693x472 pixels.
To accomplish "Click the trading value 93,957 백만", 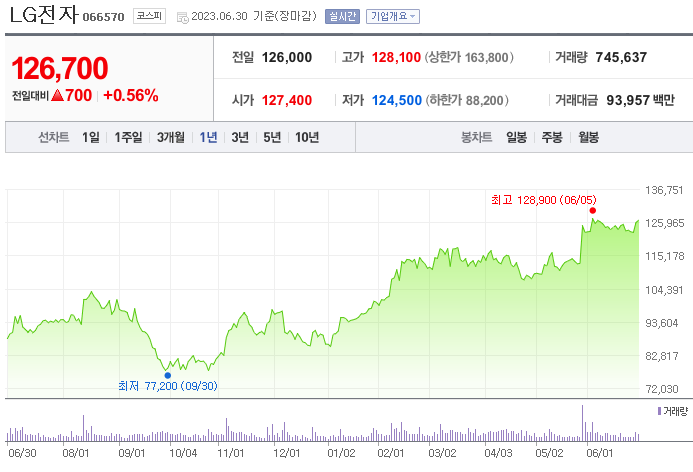I will (640, 100).
